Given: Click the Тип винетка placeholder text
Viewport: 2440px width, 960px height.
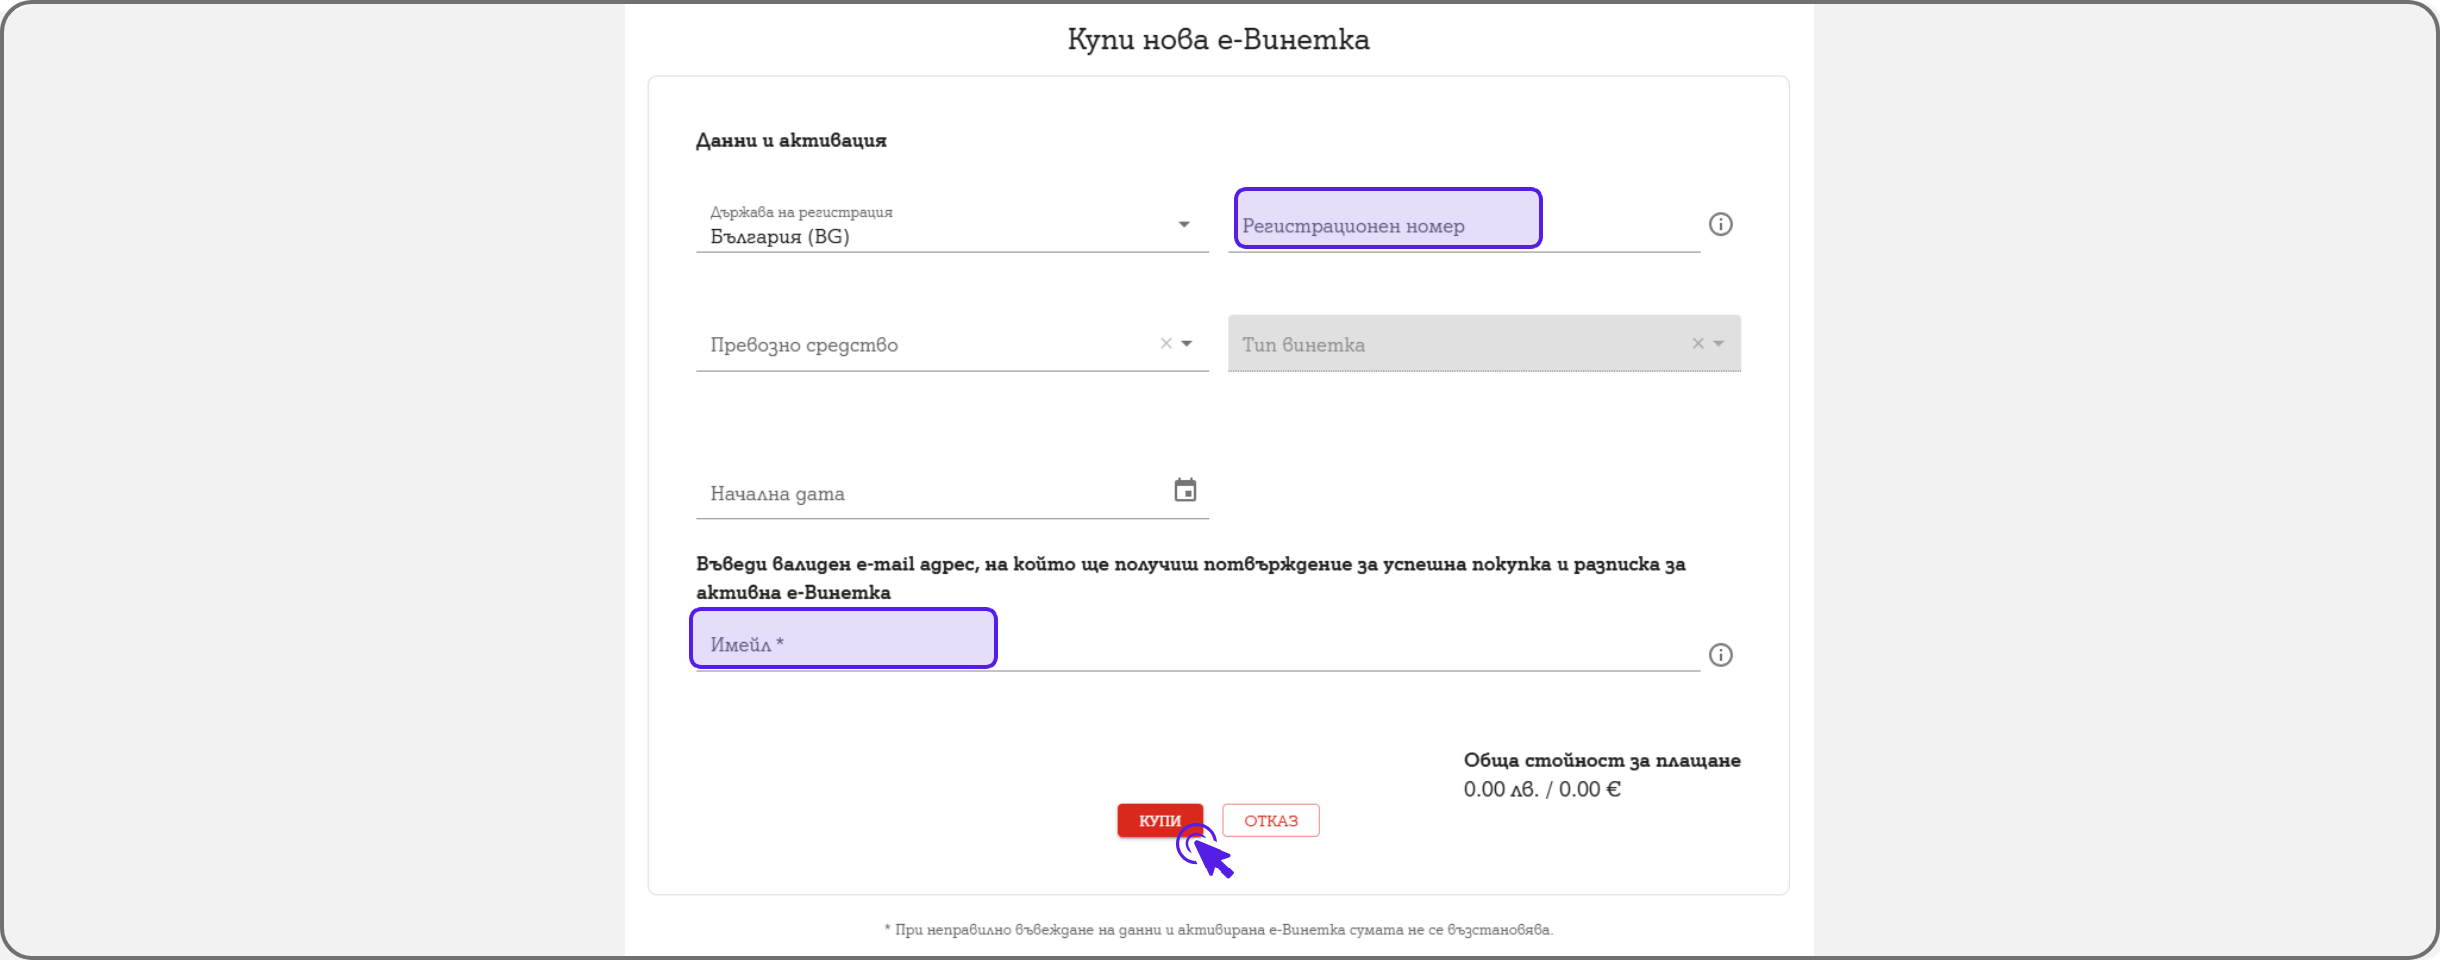Looking at the screenshot, I should tap(1303, 345).
